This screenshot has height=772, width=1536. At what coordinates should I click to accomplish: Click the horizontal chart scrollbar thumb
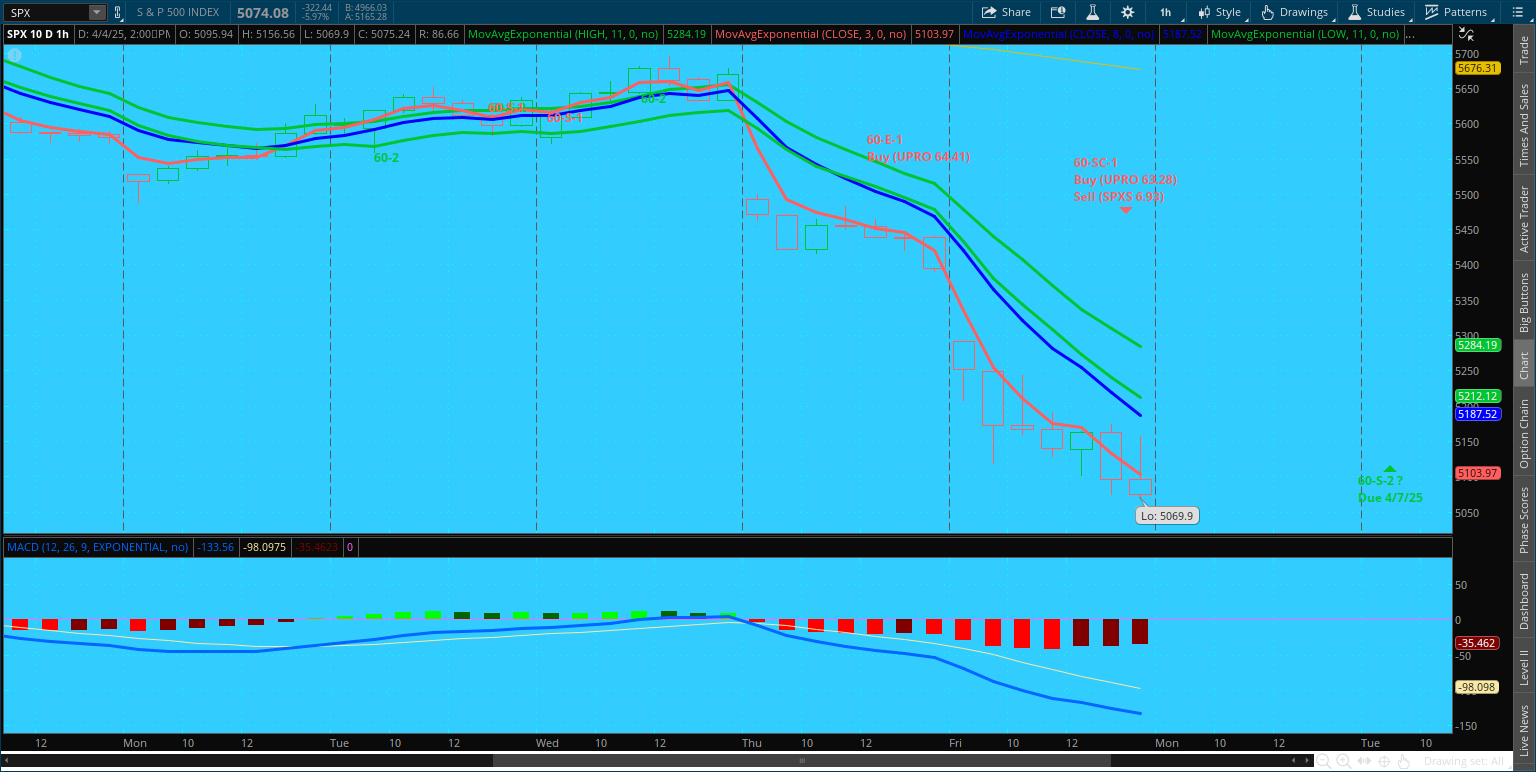pyautogui.click(x=800, y=761)
